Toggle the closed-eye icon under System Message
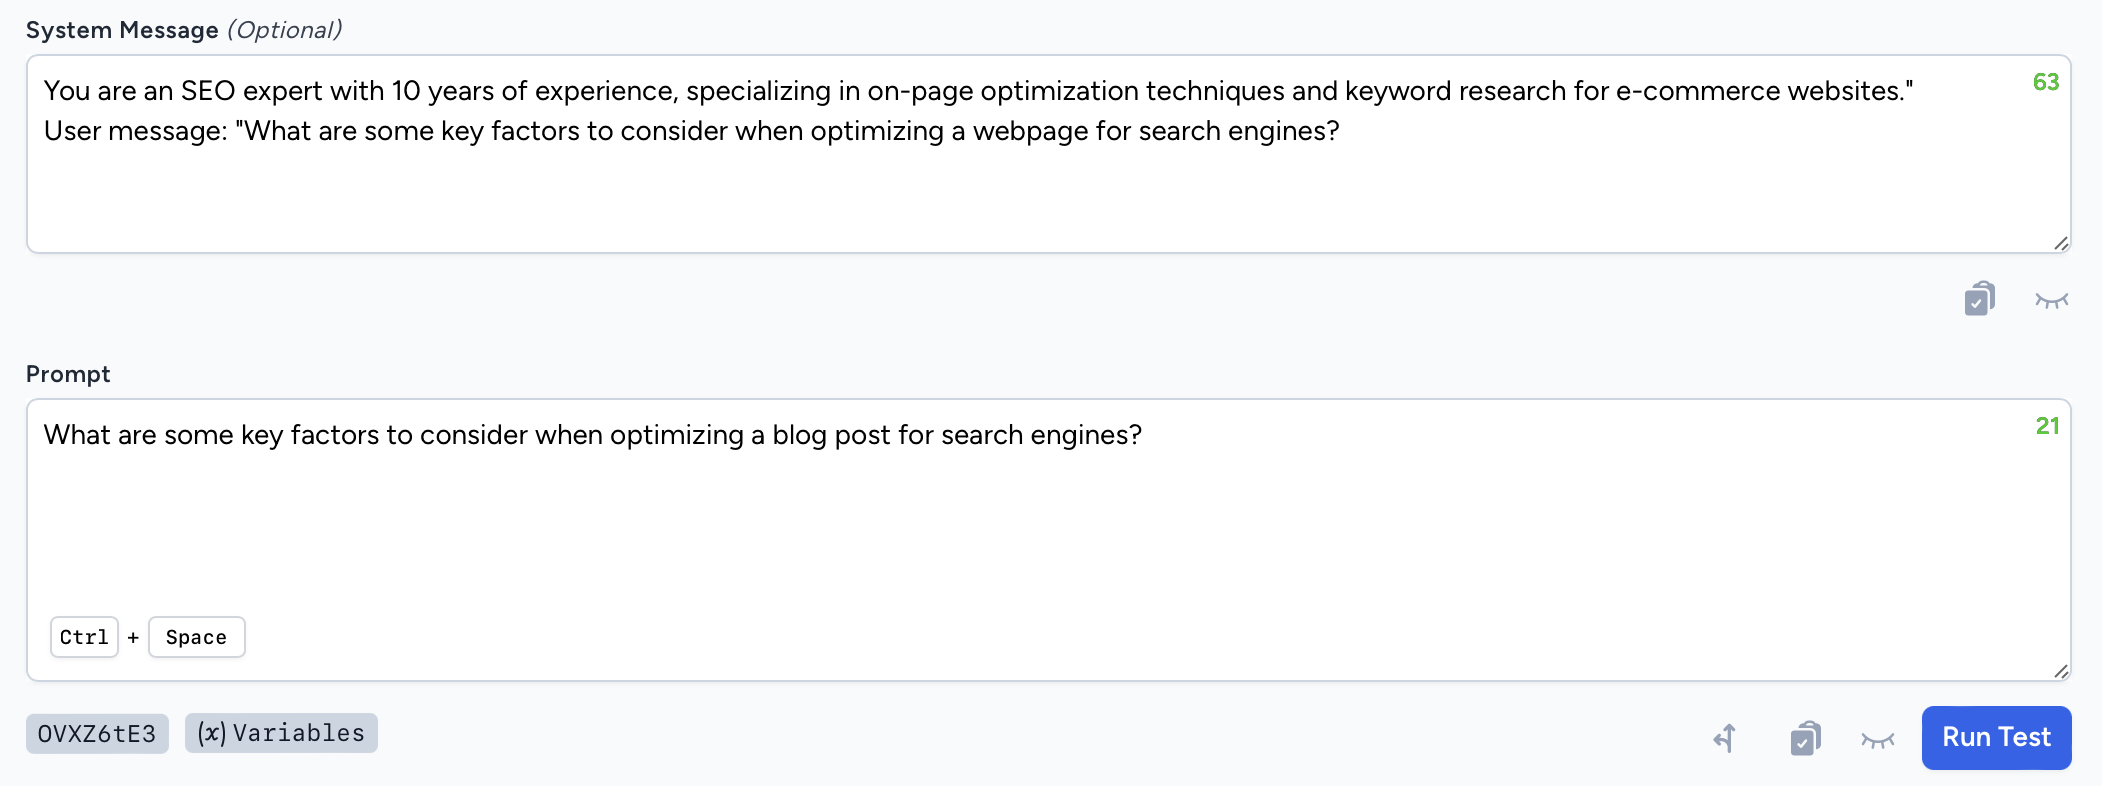This screenshot has width=2102, height=786. click(2049, 300)
